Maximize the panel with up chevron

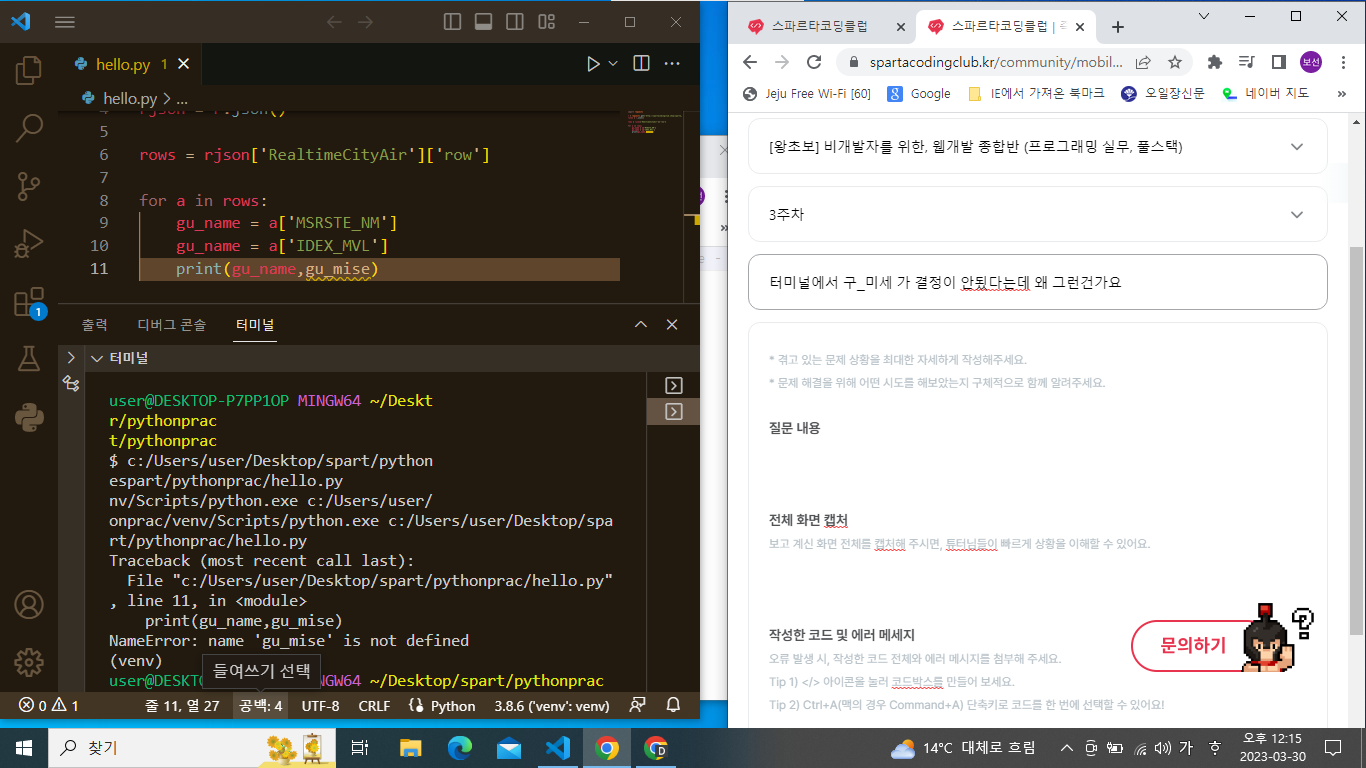[641, 325]
